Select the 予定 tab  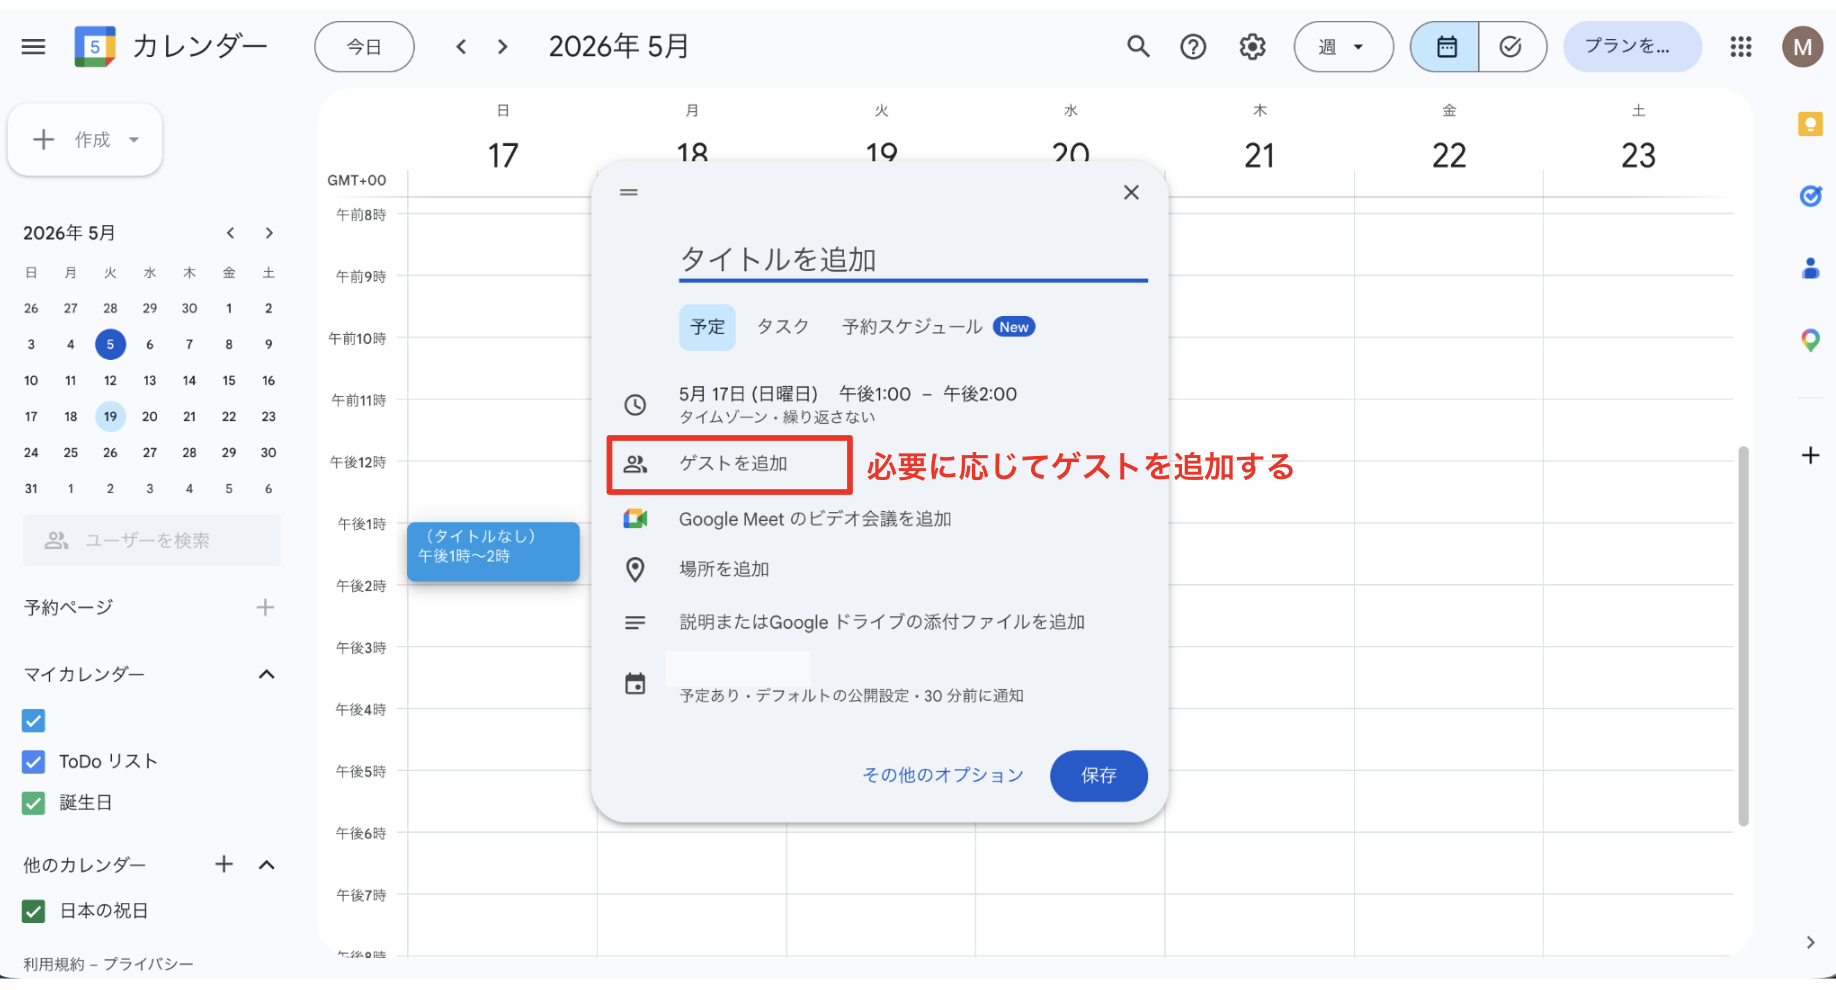(707, 327)
